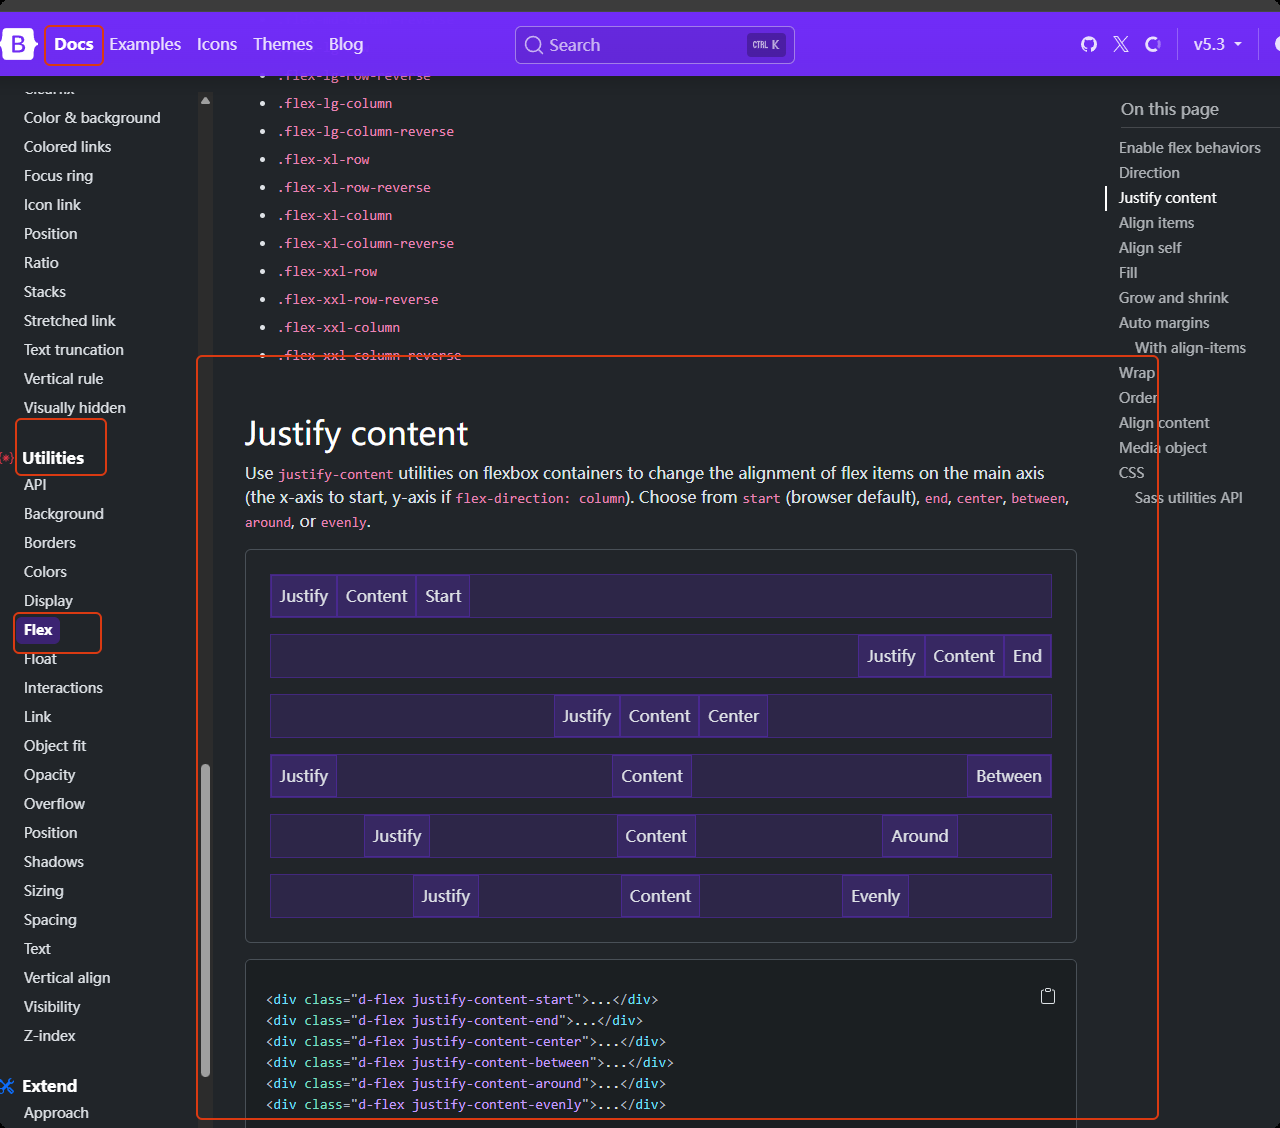Open the Colors utilities page
1280x1128 pixels.
[45, 572]
